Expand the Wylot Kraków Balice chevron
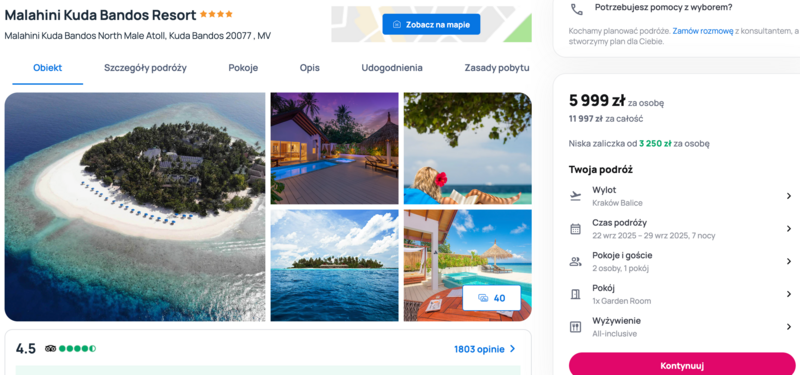The width and height of the screenshot is (800, 375). coord(789,196)
